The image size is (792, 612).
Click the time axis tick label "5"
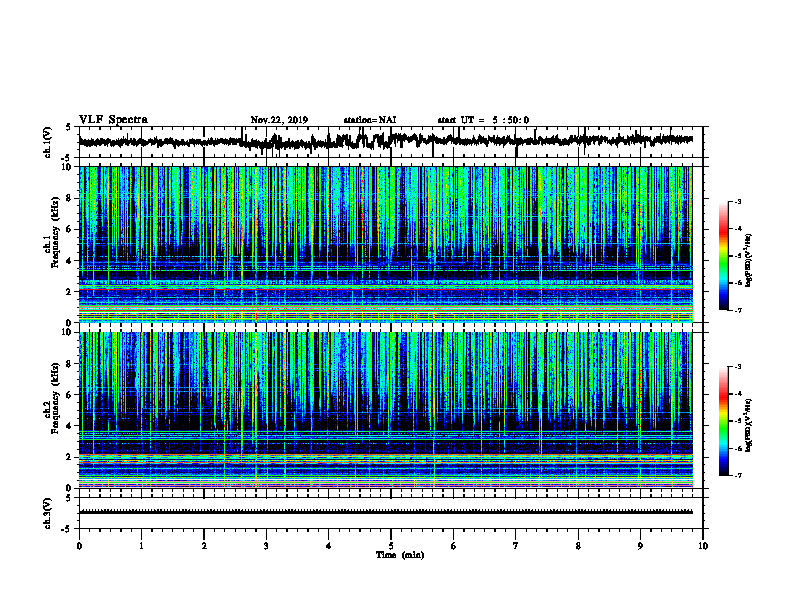391,546
